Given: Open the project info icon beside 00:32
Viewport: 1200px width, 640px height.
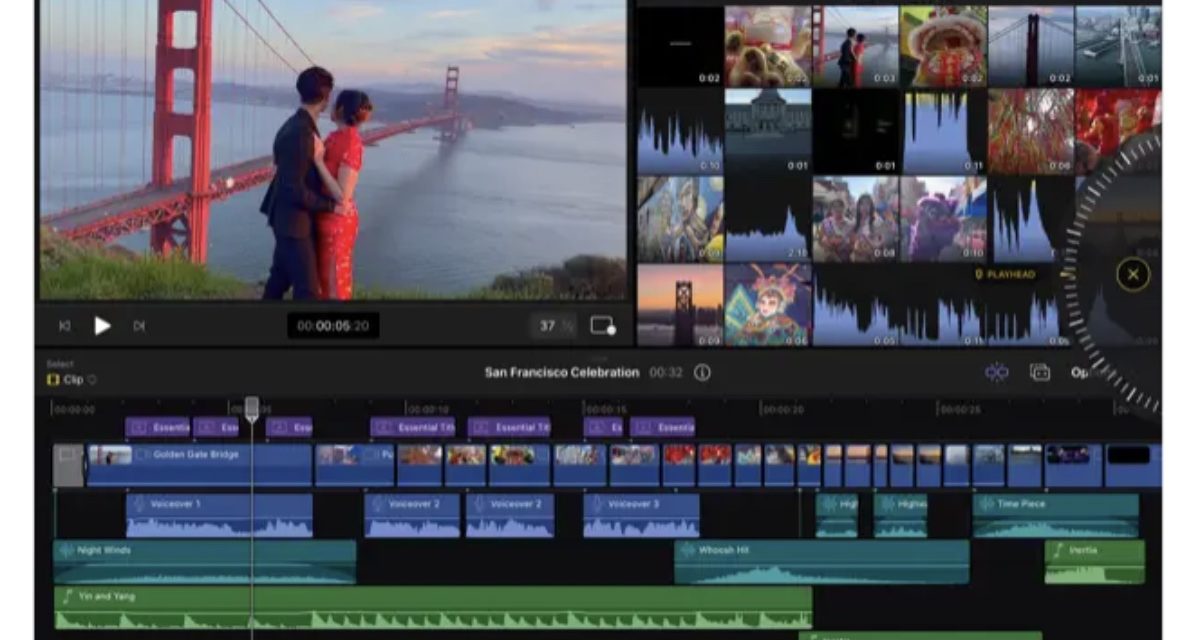Looking at the screenshot, I should tap(702, 373).
